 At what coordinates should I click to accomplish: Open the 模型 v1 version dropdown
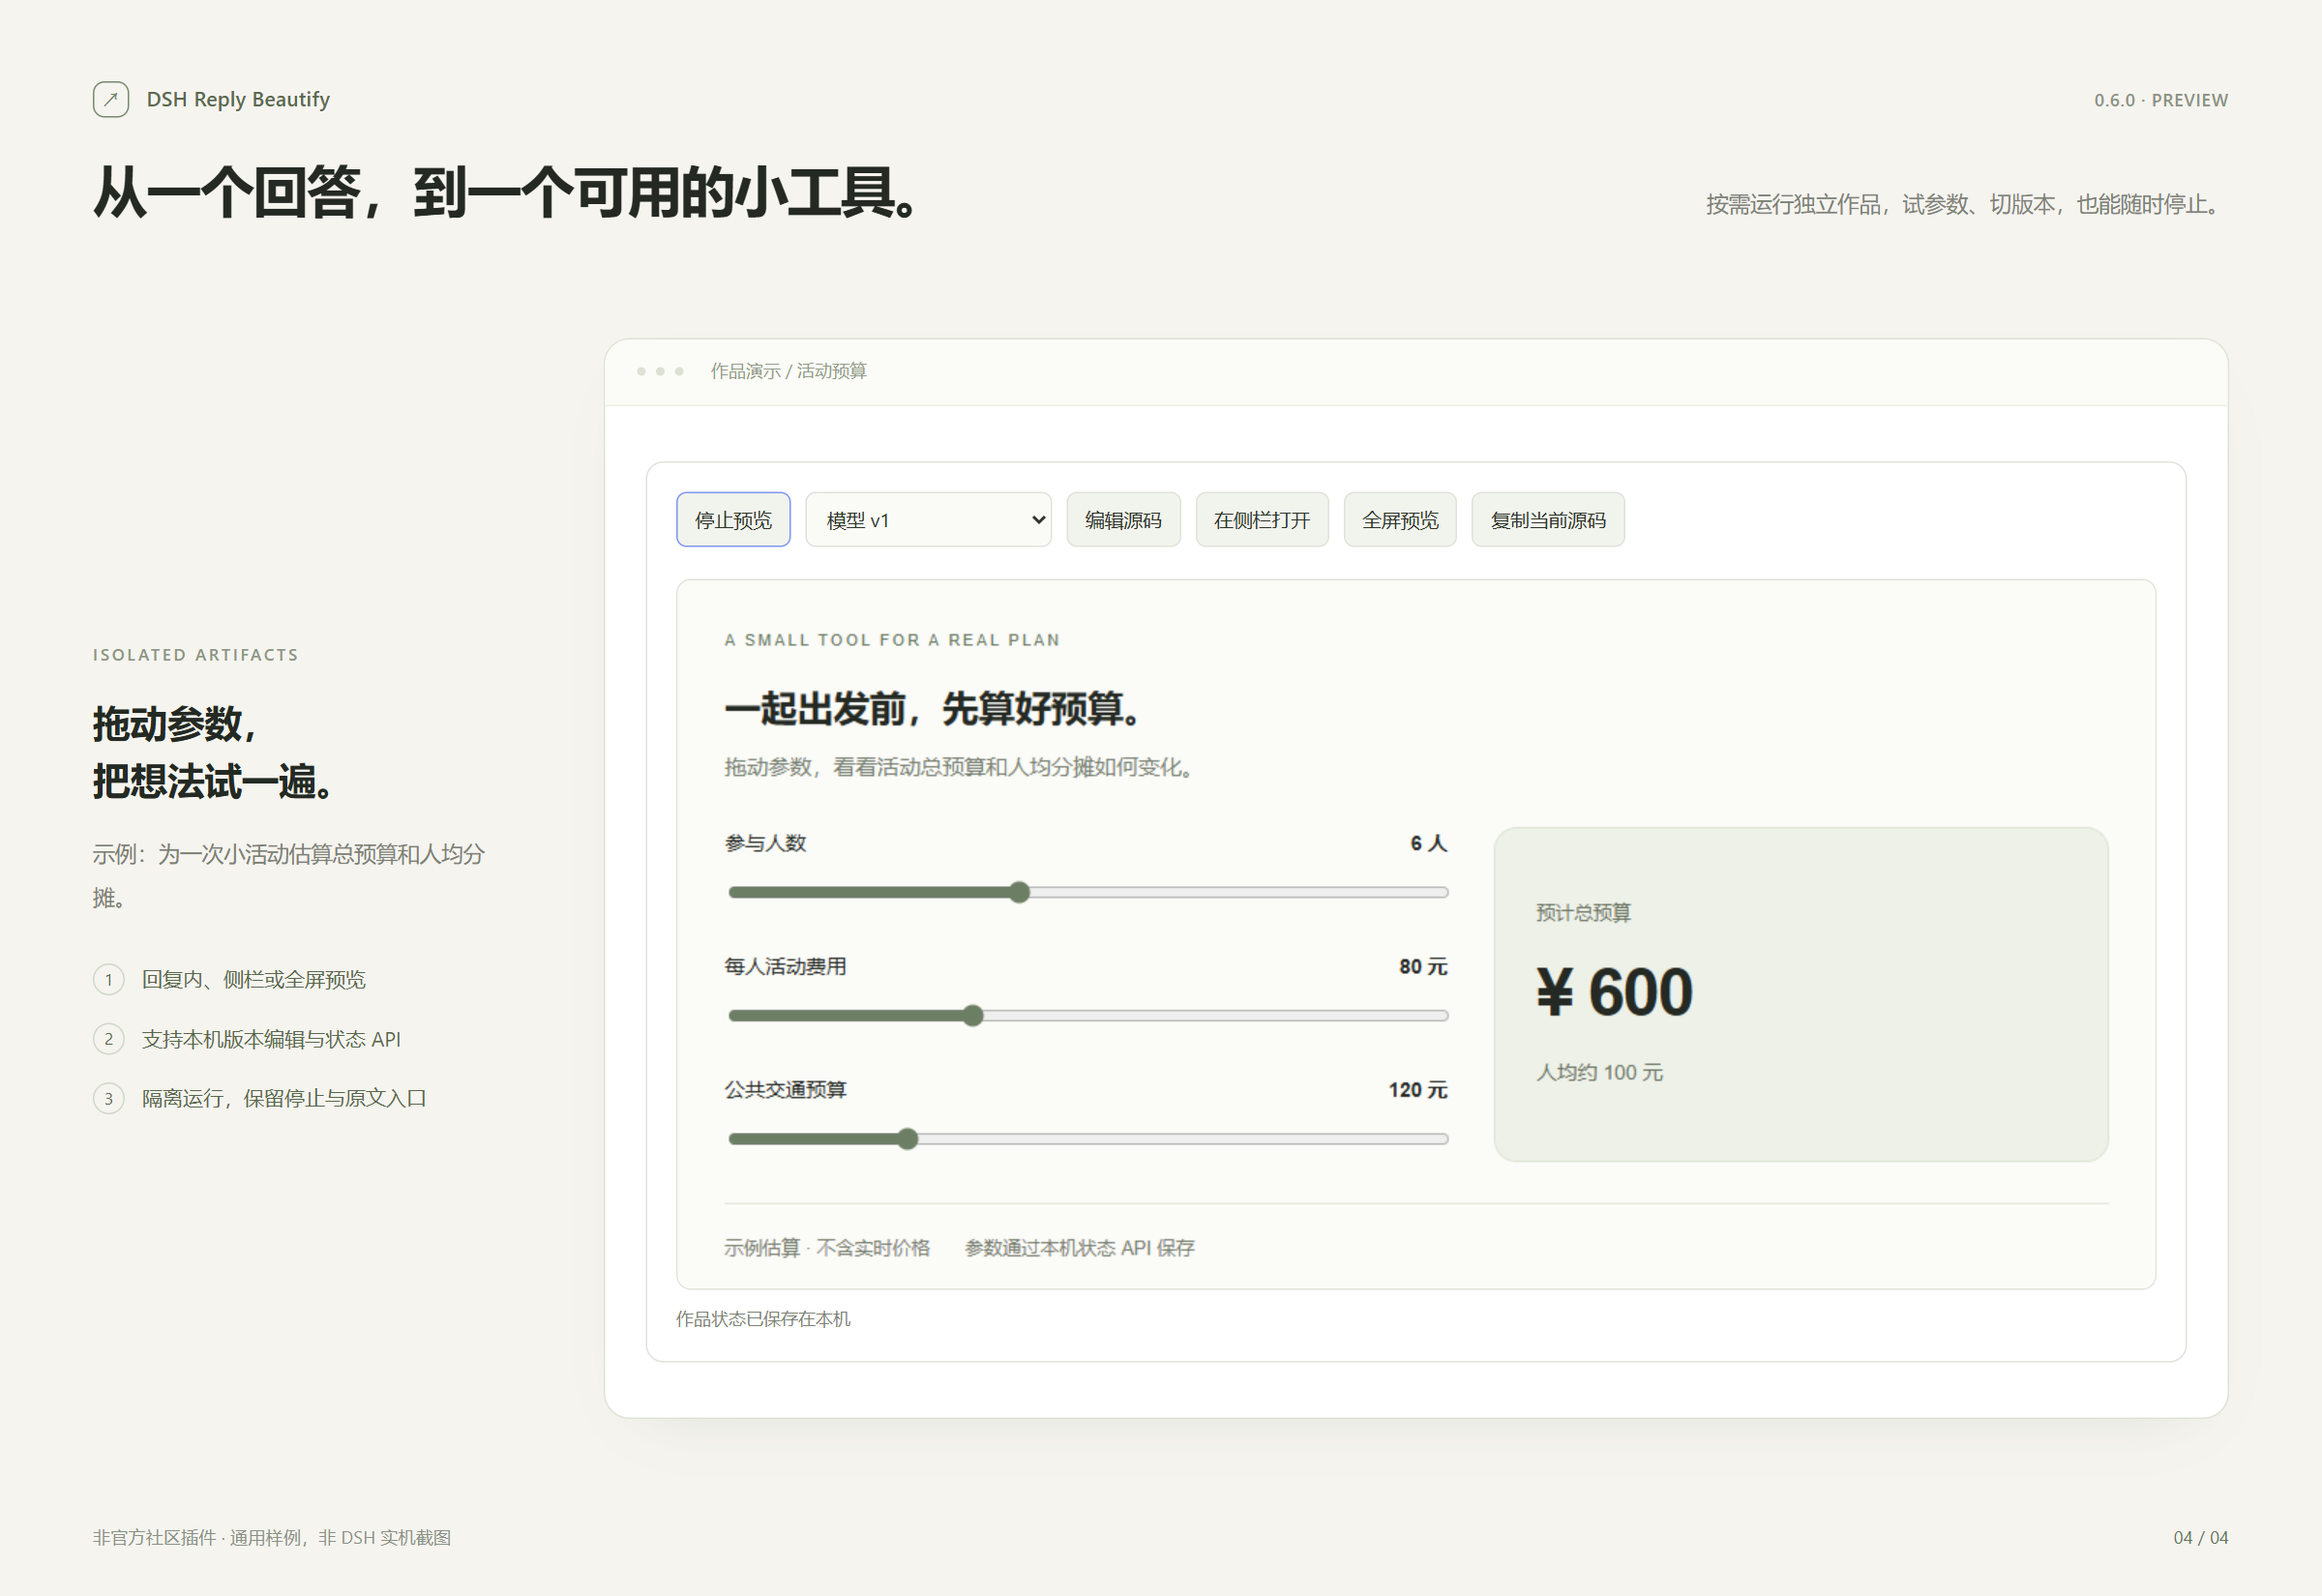tap(928, 520)
